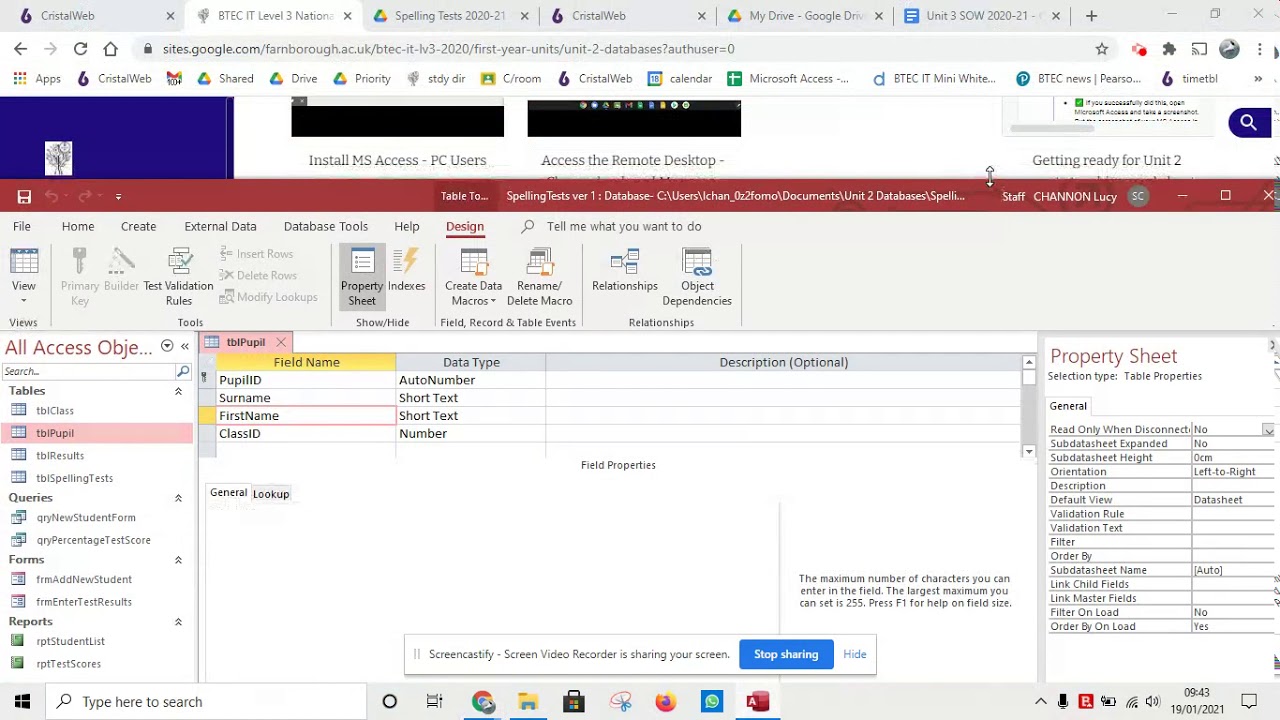1280x720 pixels.
Task: Toggle the Property Sheet button
Action: (362, 277)
